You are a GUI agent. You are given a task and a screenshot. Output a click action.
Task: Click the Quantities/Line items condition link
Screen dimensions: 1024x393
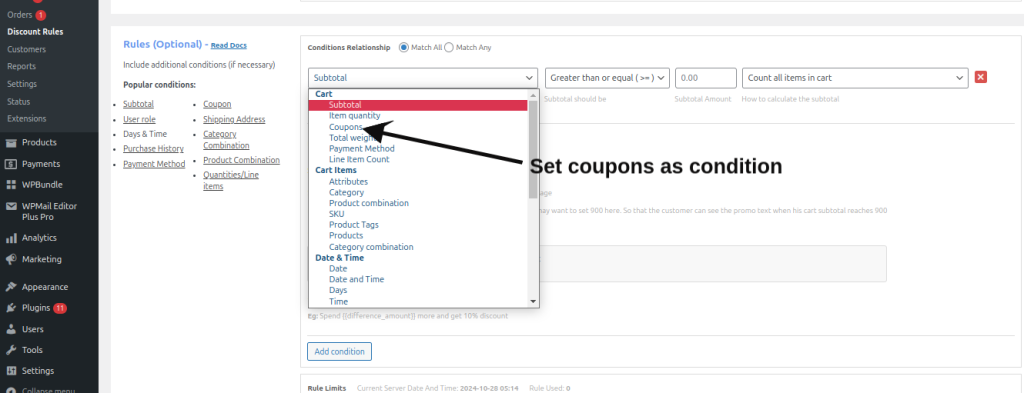click(231, 180)
